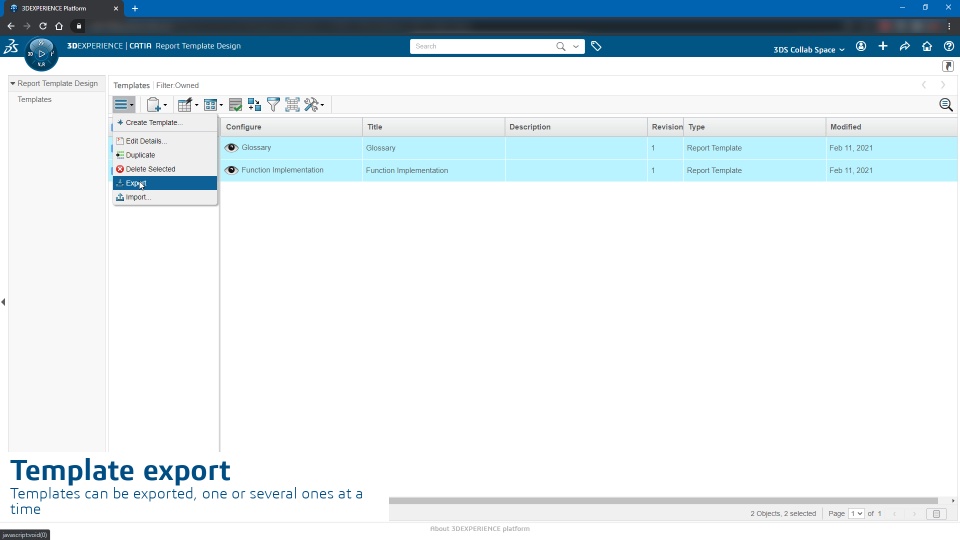Viewport: 960px width, 540px height.
Task: Open the help question mark icon
Action: [949, 47]
